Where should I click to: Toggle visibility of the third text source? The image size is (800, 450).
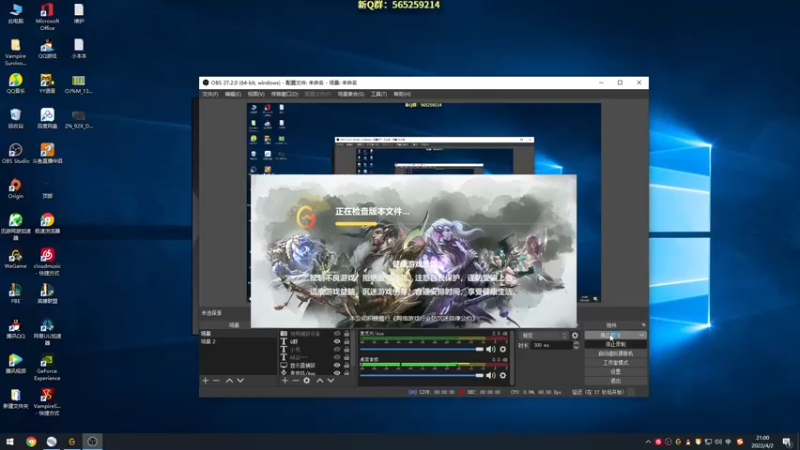337,357
